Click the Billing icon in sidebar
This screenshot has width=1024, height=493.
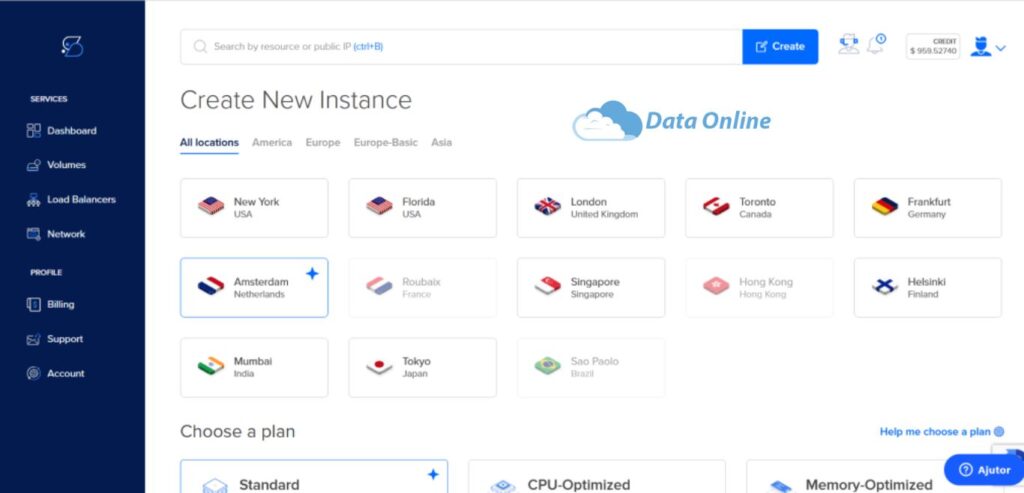(x=33, y=304)
